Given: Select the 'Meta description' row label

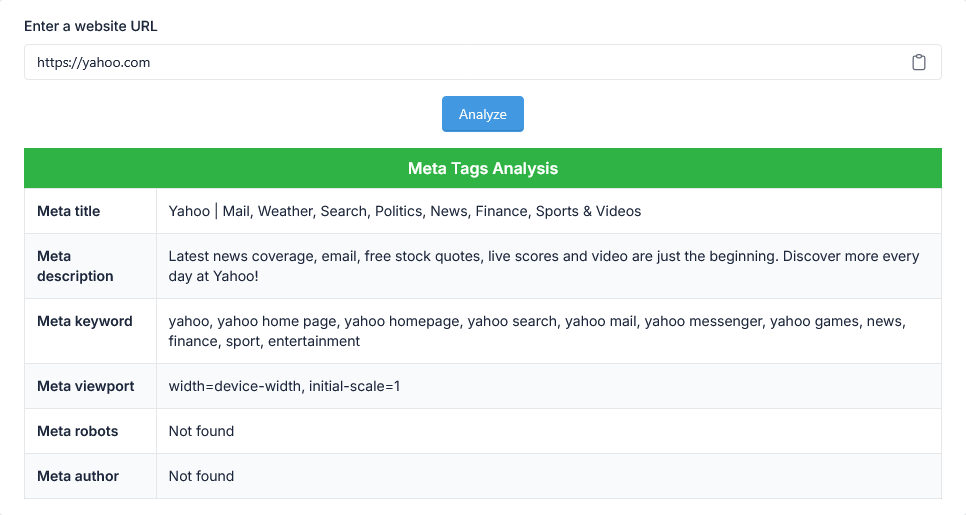Looking at the screenshot, I should [x=75, y=266].
